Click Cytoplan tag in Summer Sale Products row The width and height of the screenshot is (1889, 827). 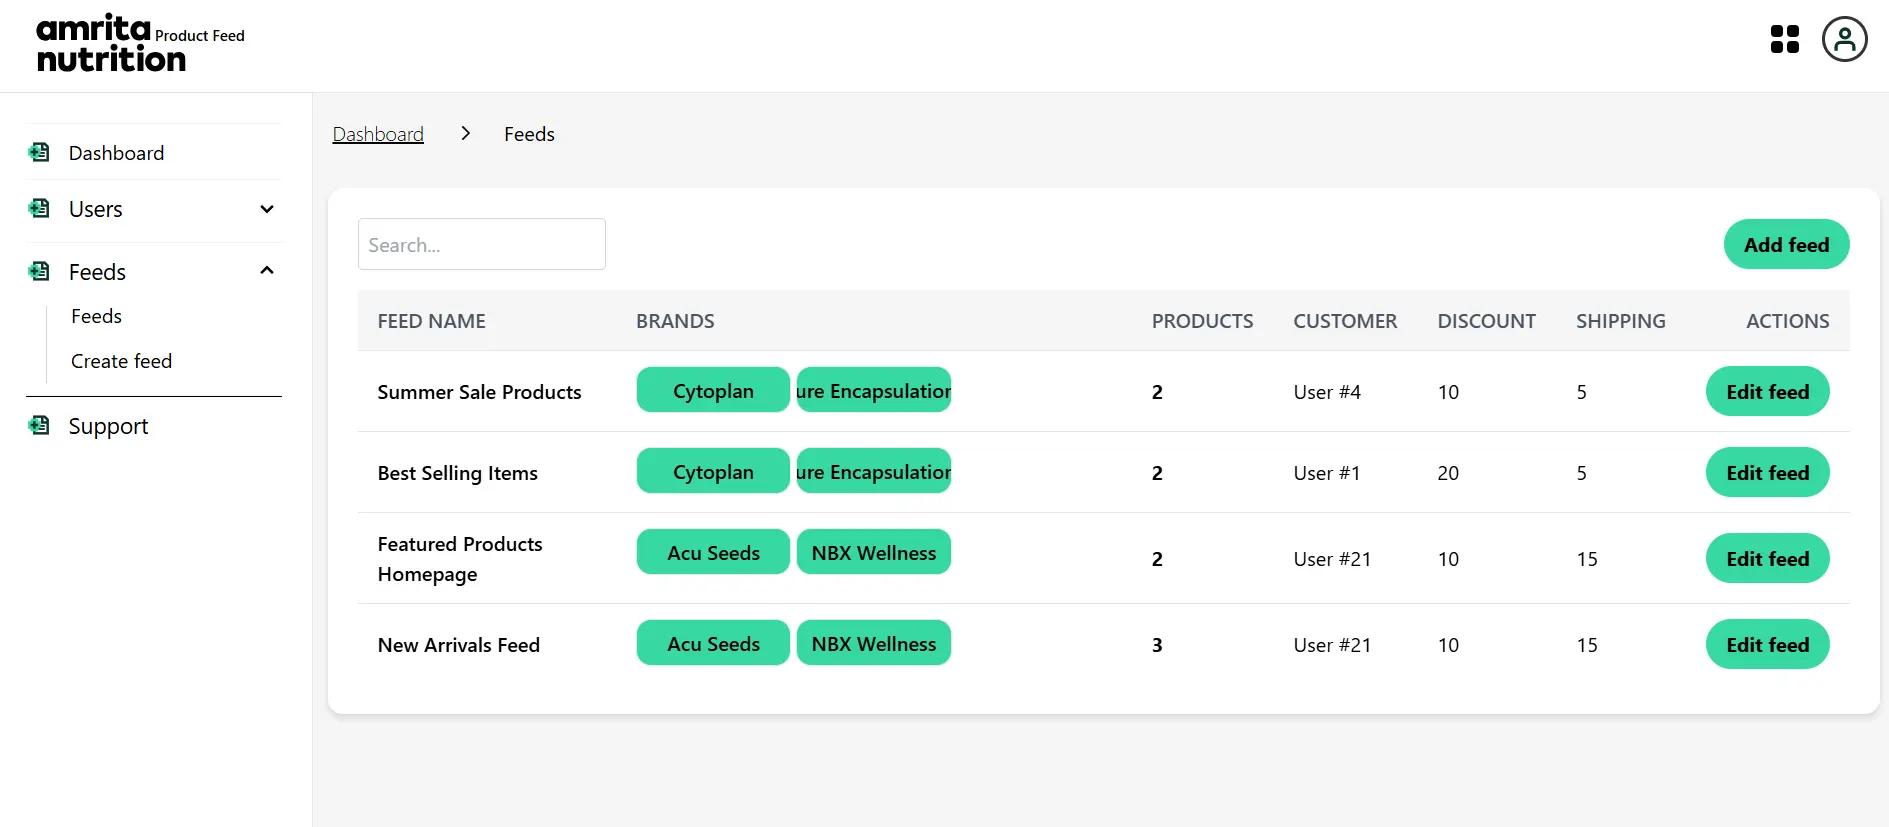point(713,391)
